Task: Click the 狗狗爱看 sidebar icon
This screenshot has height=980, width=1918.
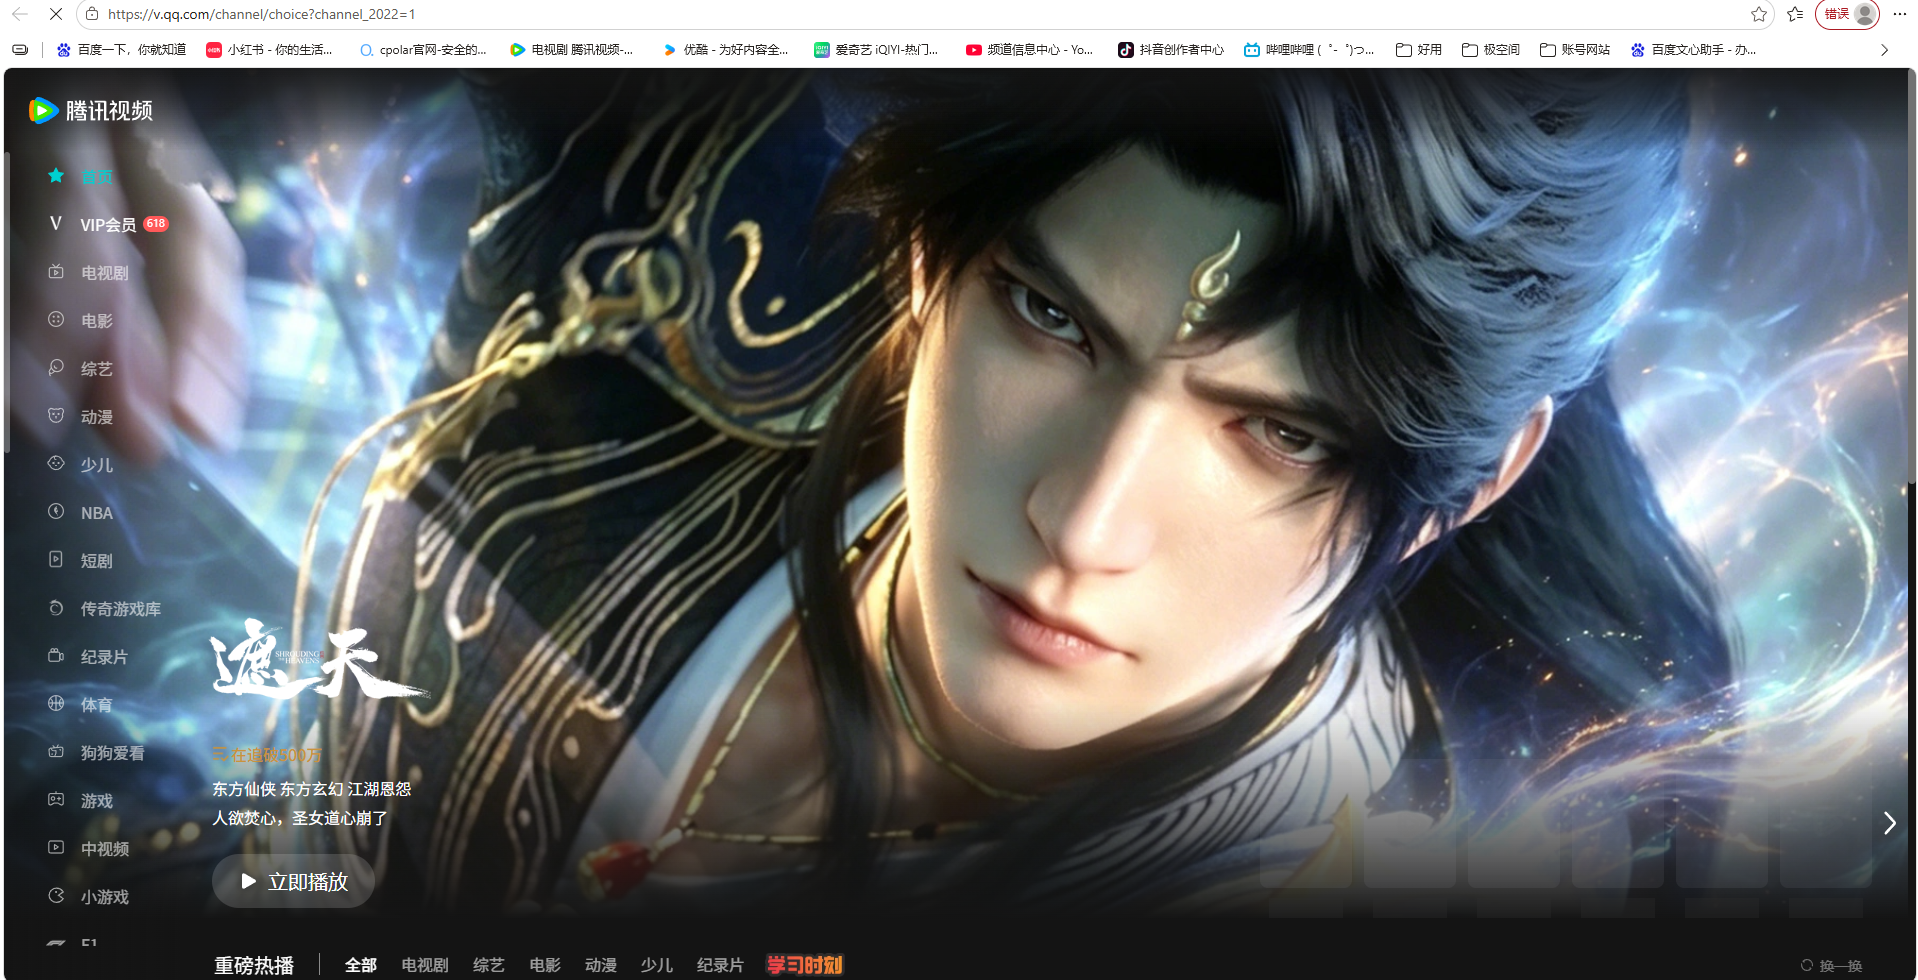Action: [56, 752]
